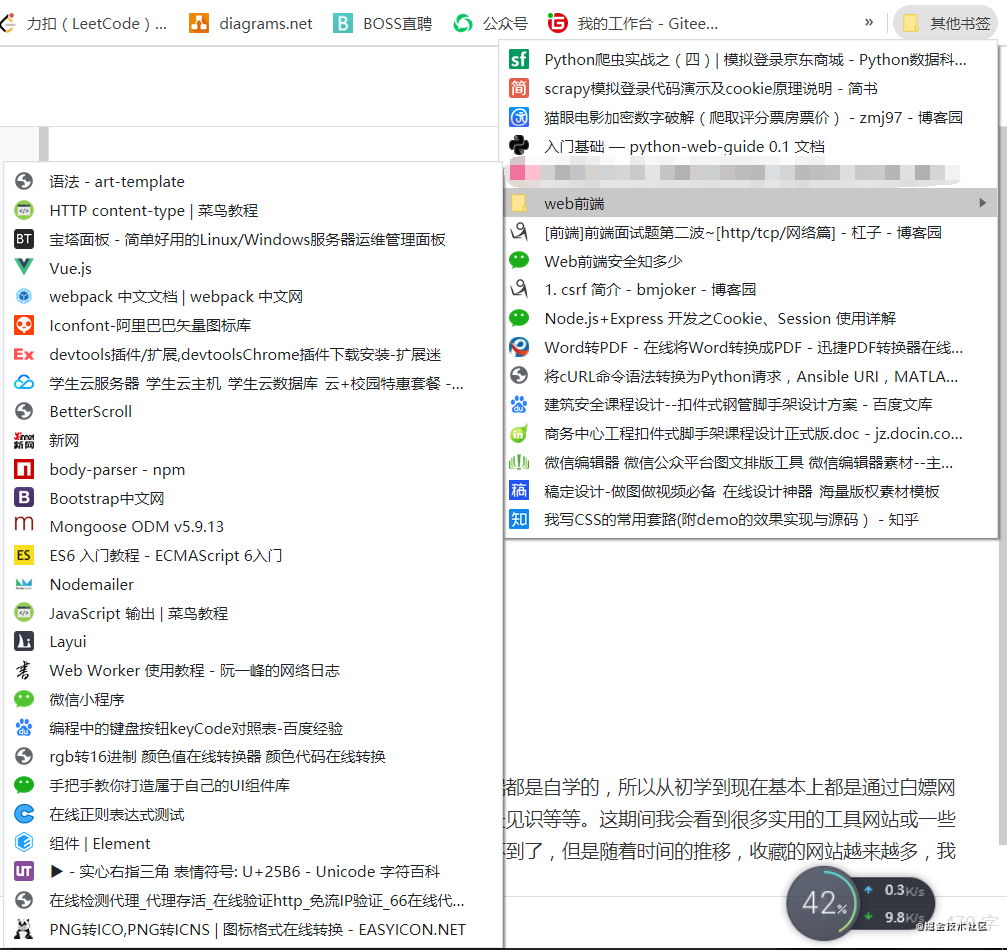
Task: Open the BetterScroll bookmark
Action: click(252, 412)
